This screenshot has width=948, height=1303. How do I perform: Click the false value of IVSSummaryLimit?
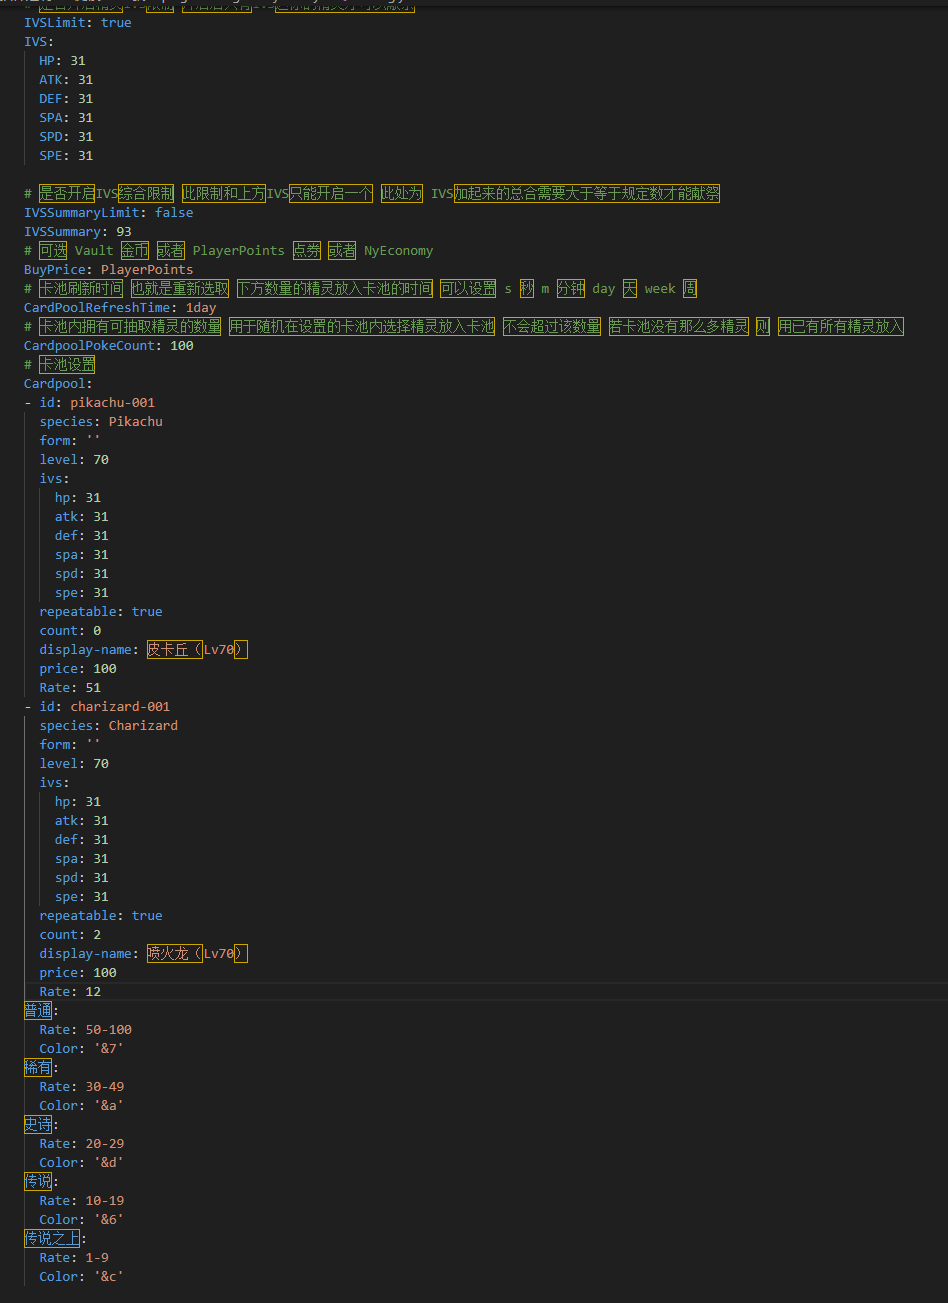(174, 212)
